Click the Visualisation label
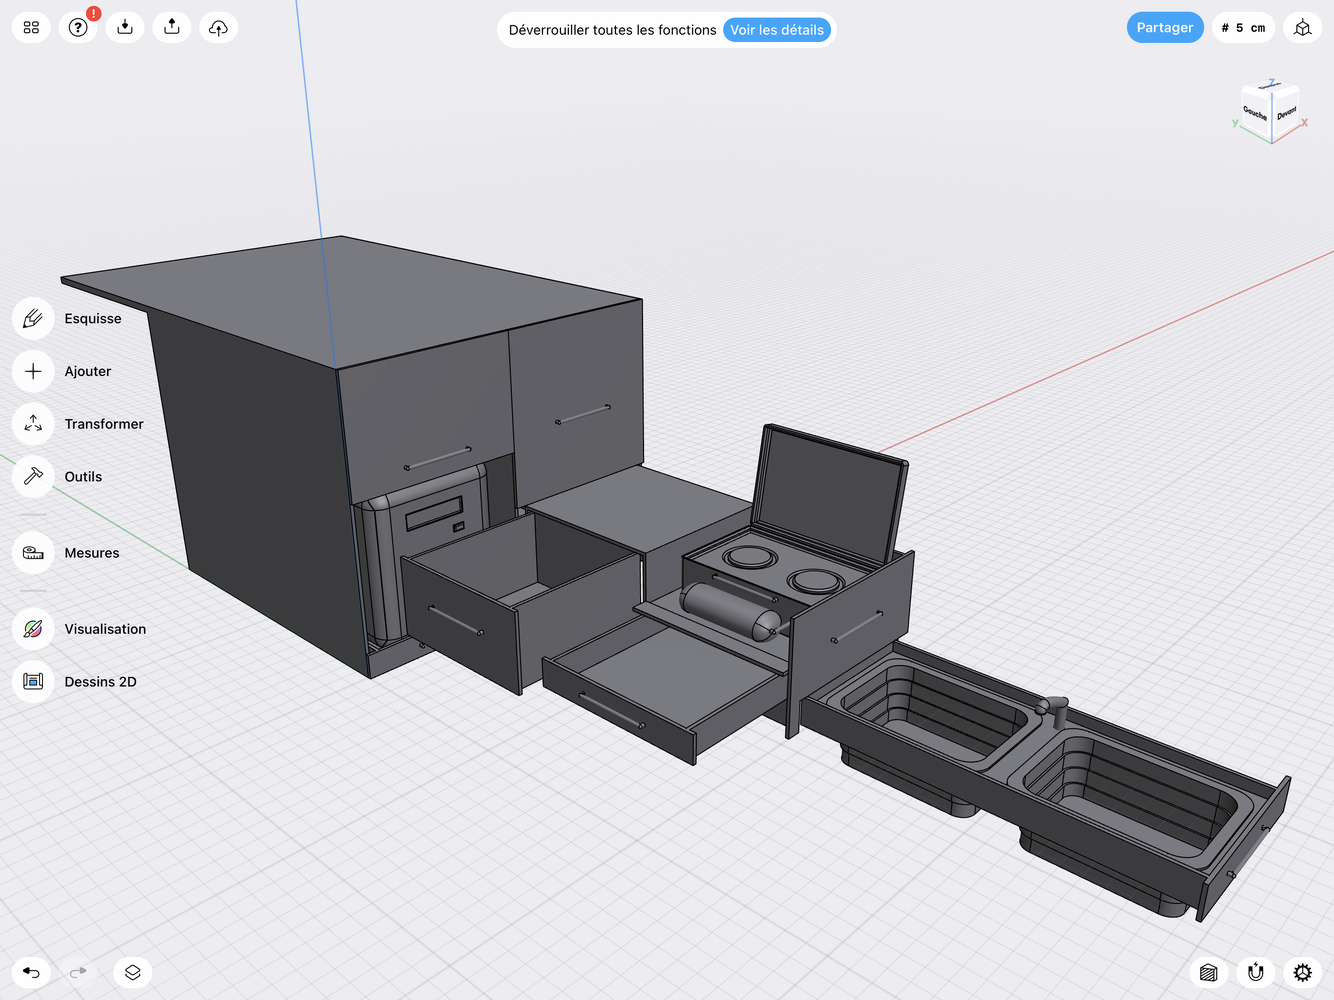Screen dimensions: 1334x1000 point(105,629)
